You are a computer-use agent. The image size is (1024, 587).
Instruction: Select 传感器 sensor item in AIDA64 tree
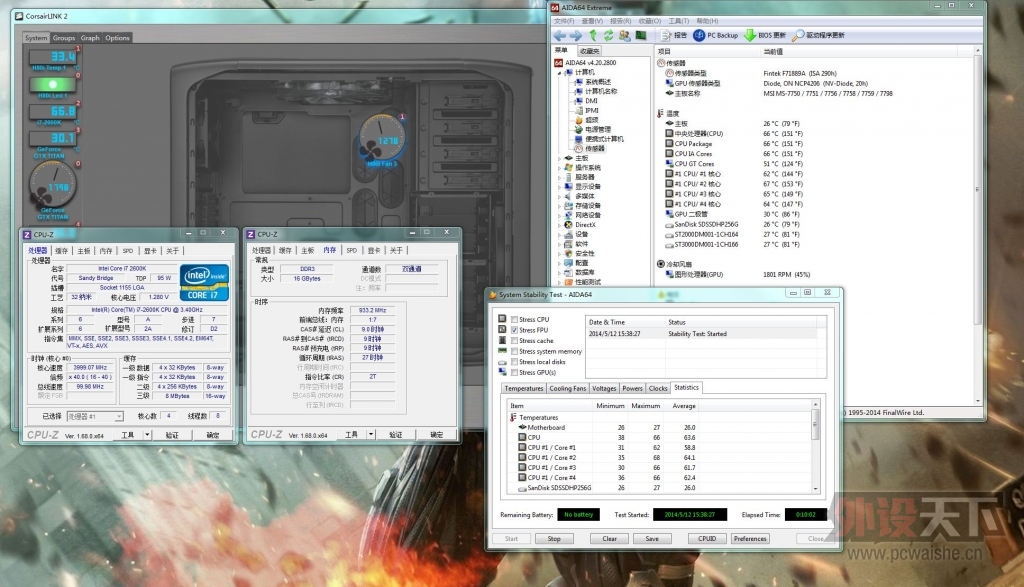tap(590, 149)
